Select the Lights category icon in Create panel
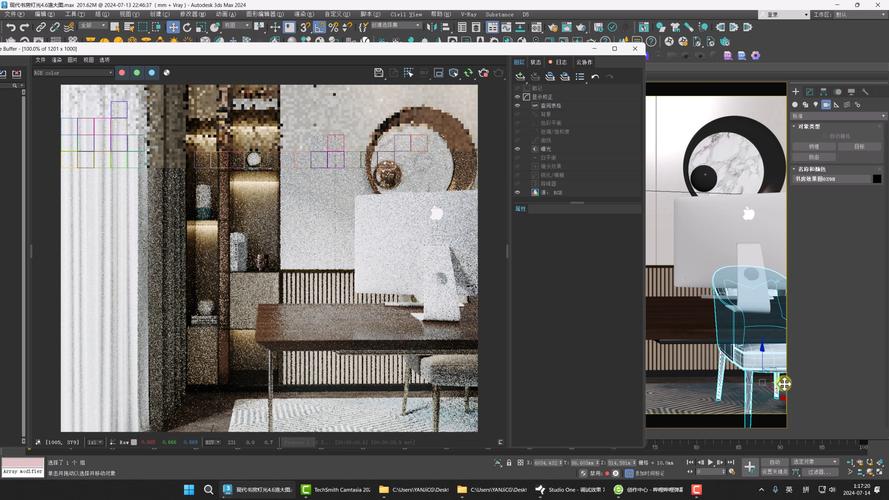 click(816, 105)
